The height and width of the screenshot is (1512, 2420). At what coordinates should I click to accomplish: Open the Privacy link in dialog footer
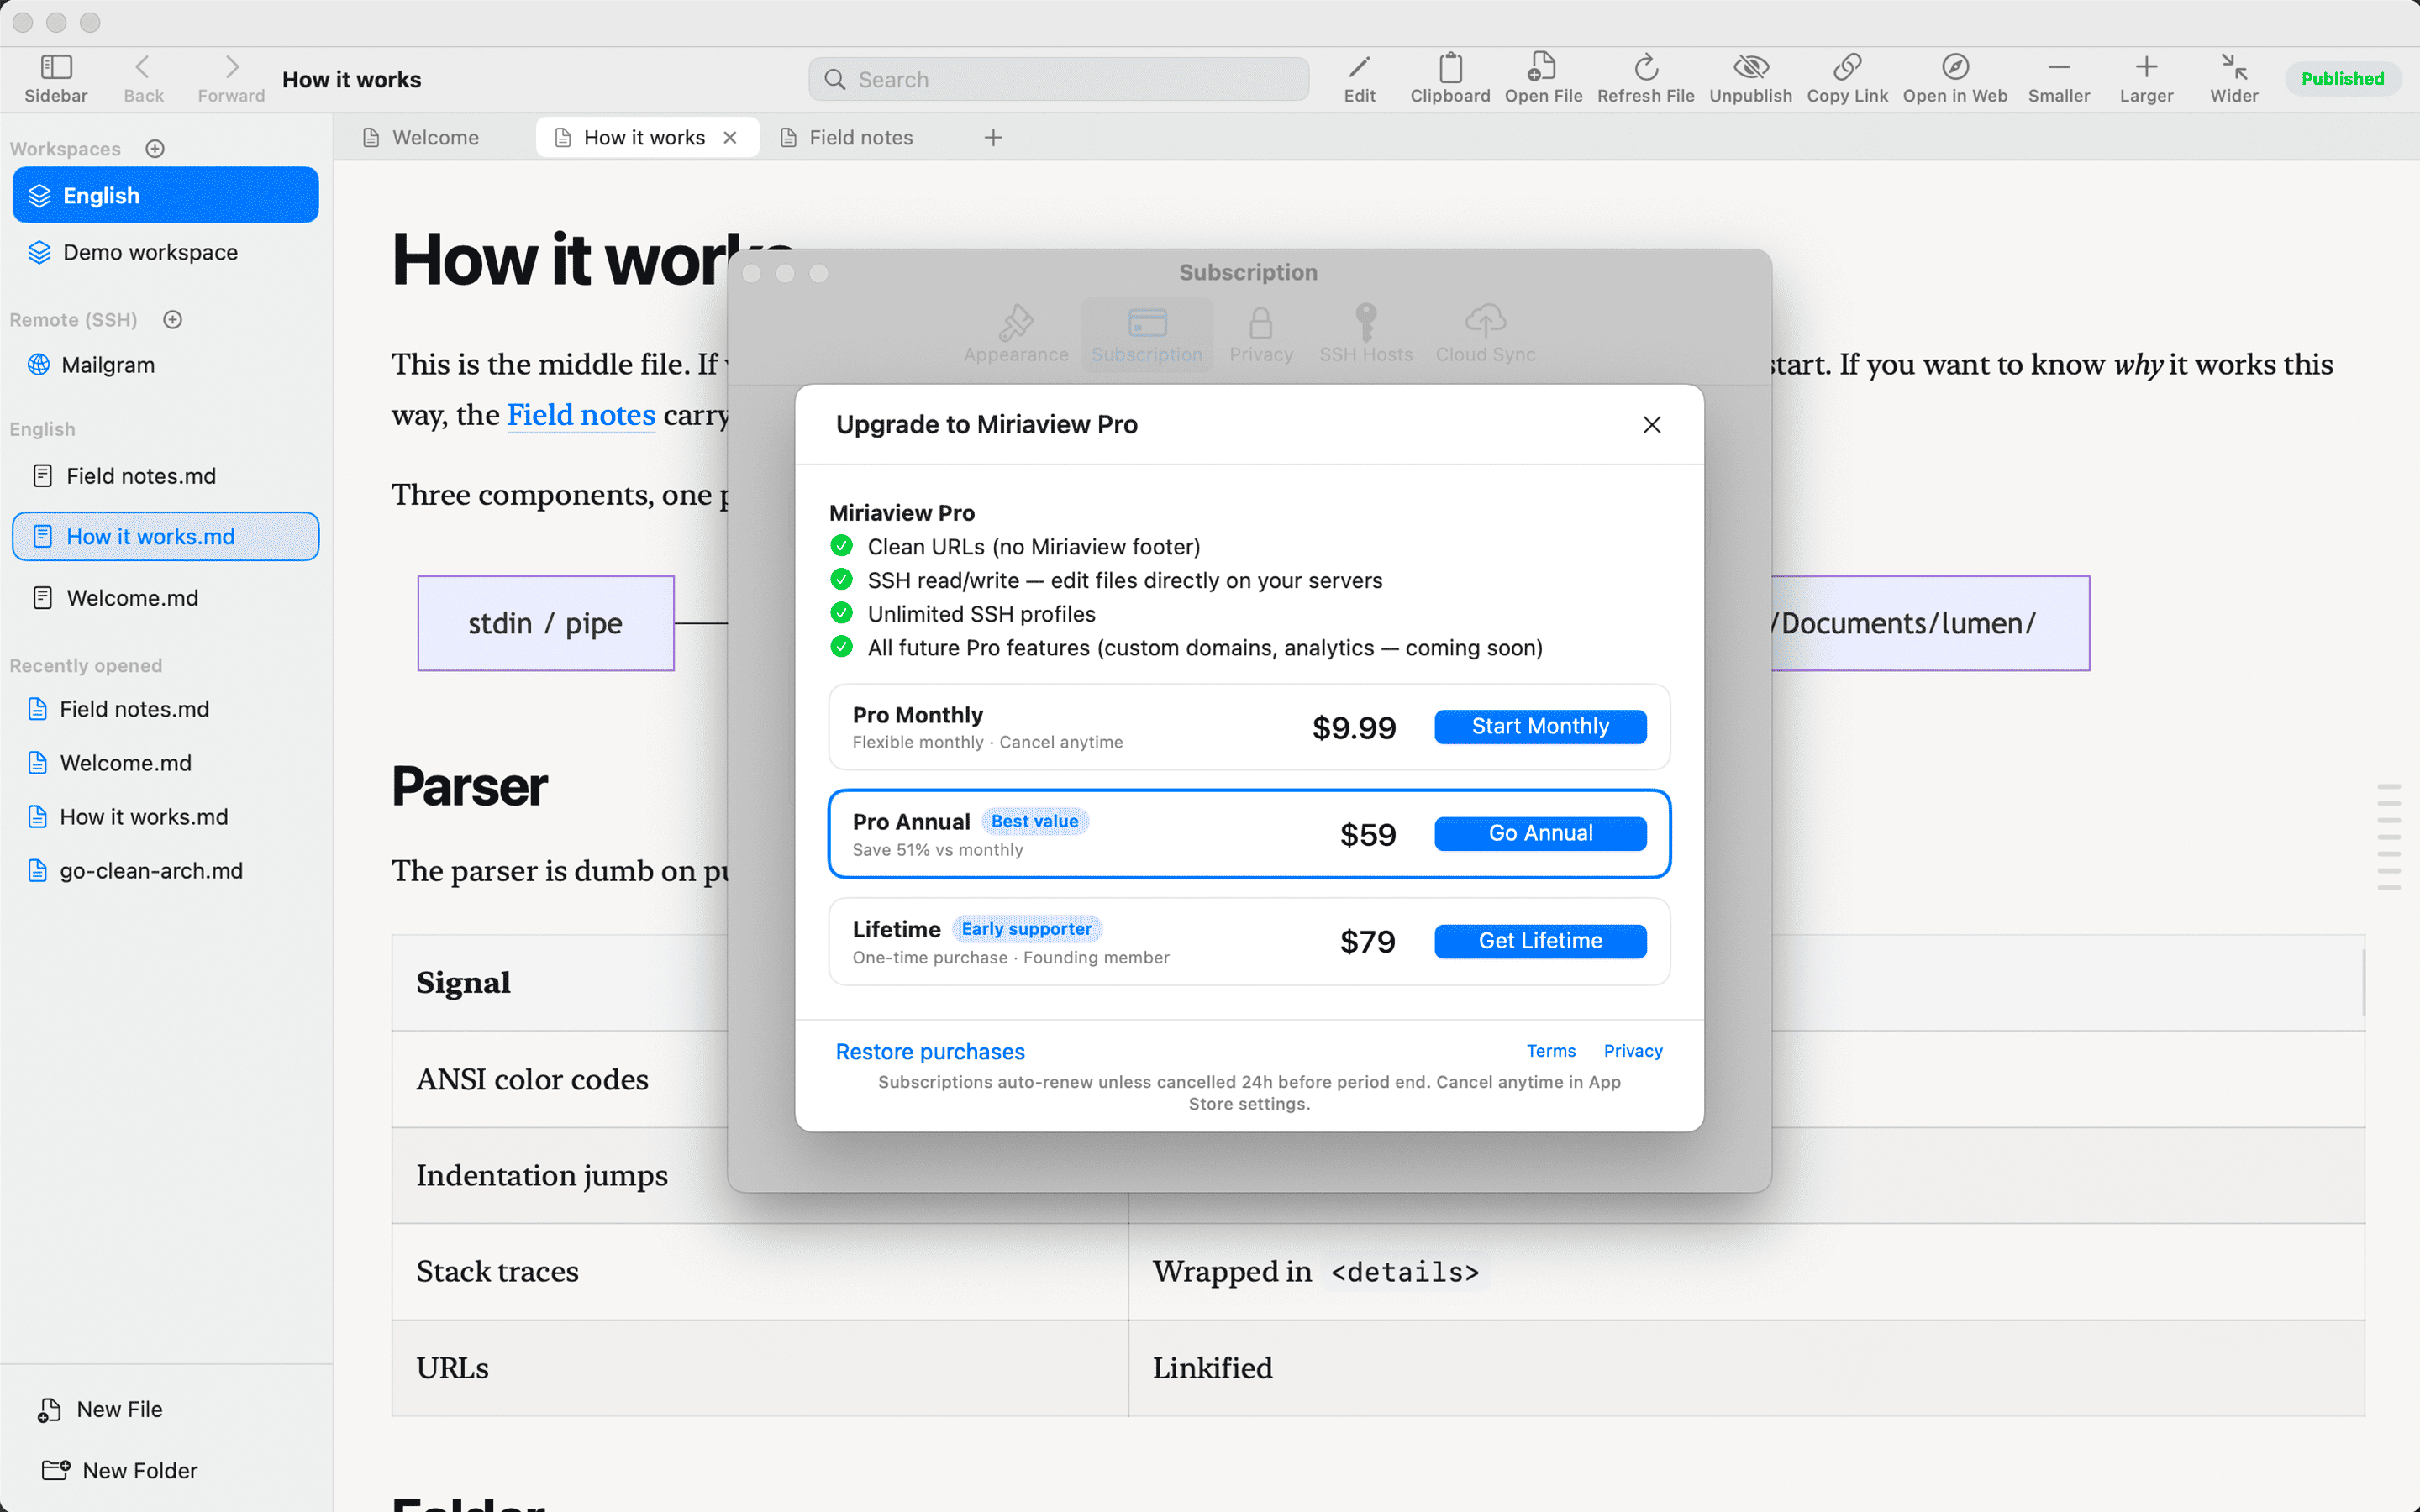pos(1633,1051)
